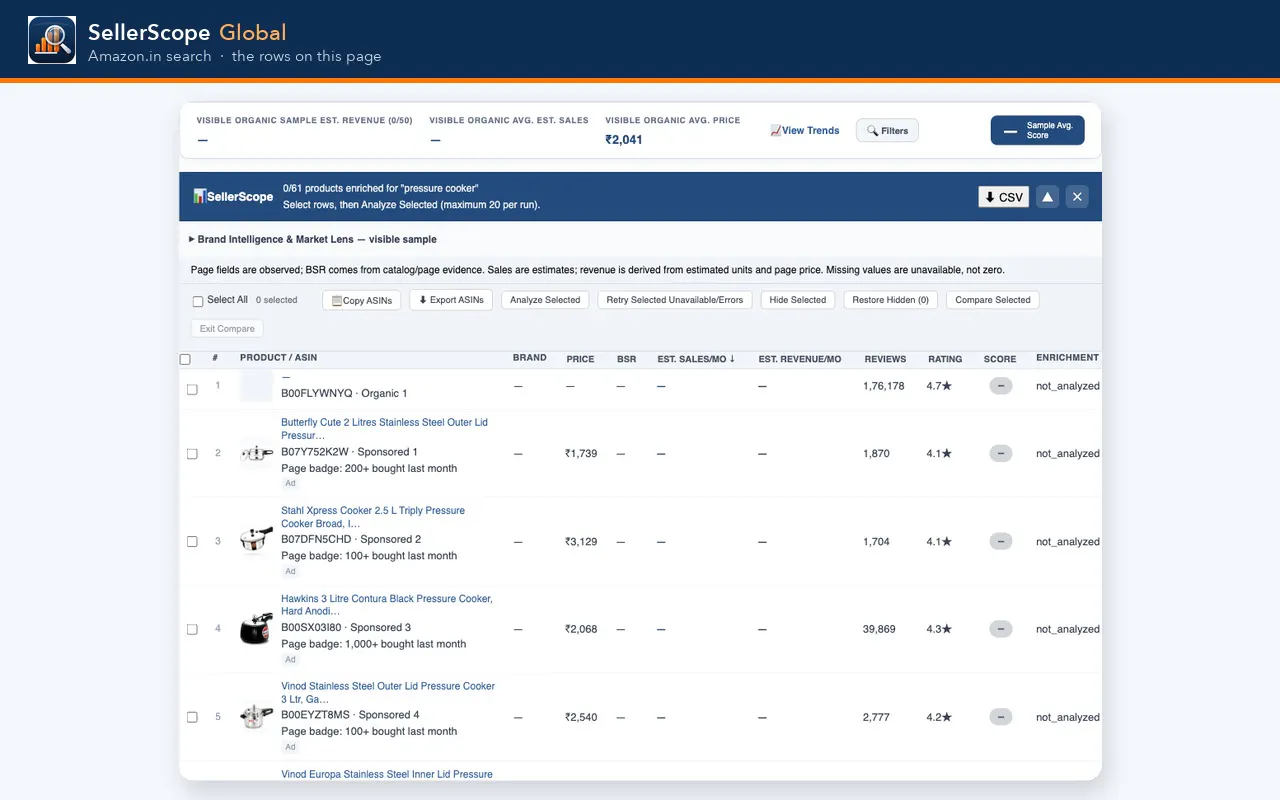Screen dimensions: 1280x800
Task: Sort by Est. Sales/Mo column header
Action: (x=696, y=359)
